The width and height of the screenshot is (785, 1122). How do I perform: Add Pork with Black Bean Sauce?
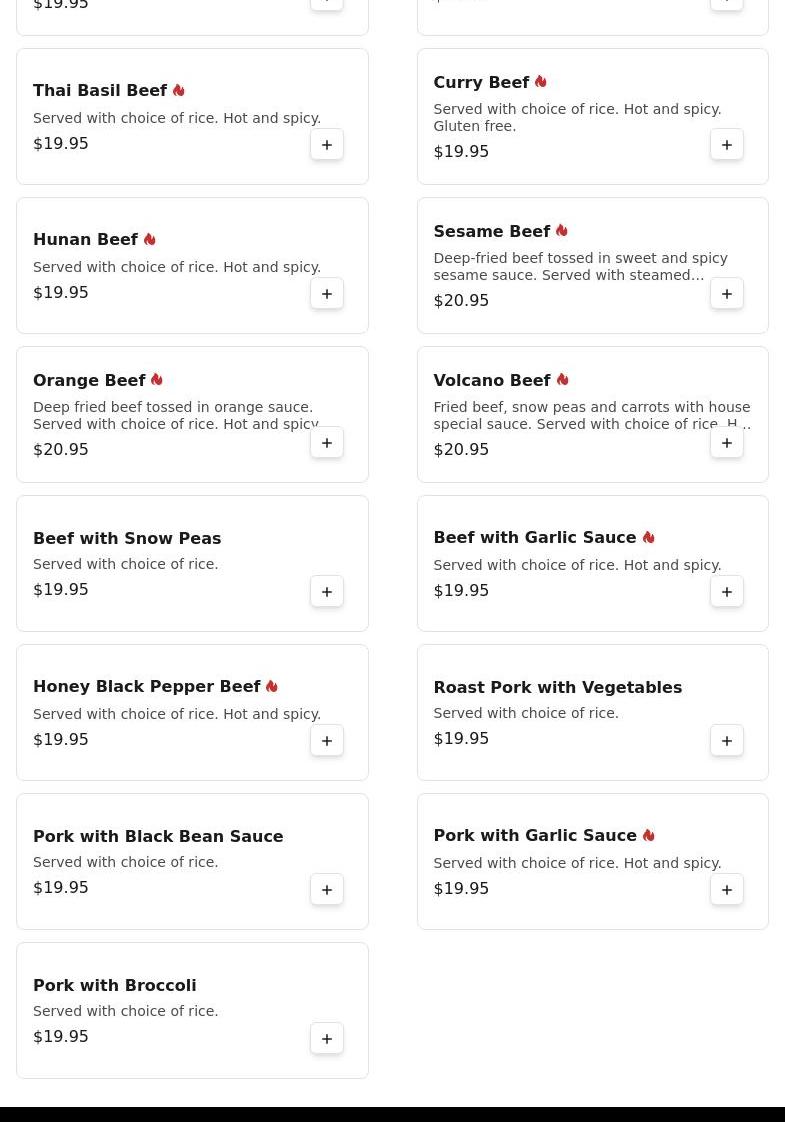click(327, 890)
